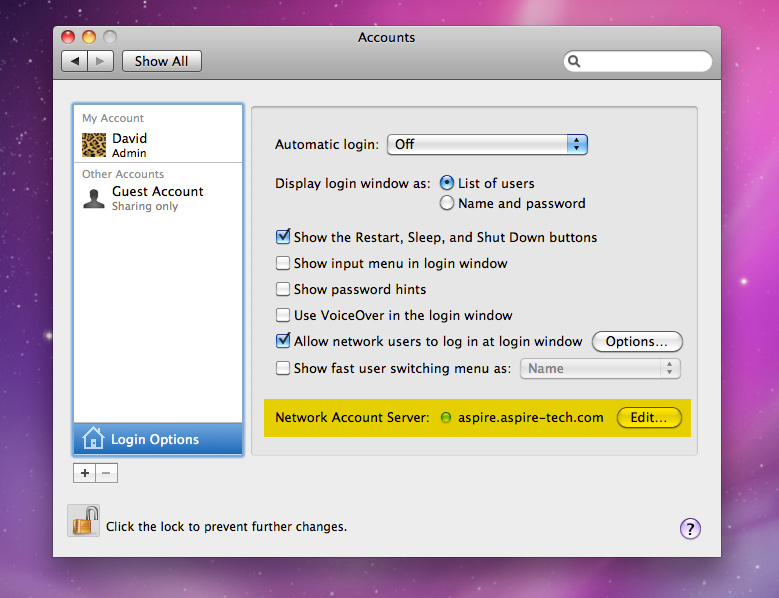Enable Show fast user switching menu checkbox

(283, 368)
